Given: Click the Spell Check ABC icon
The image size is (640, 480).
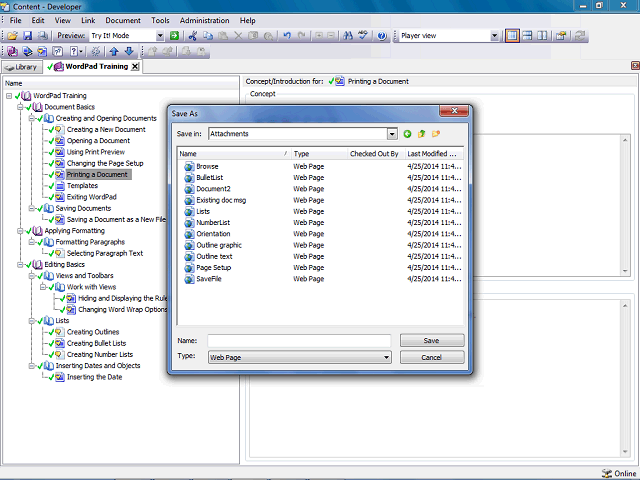Looking at the screenshot, I should click(x=363, y=36).
